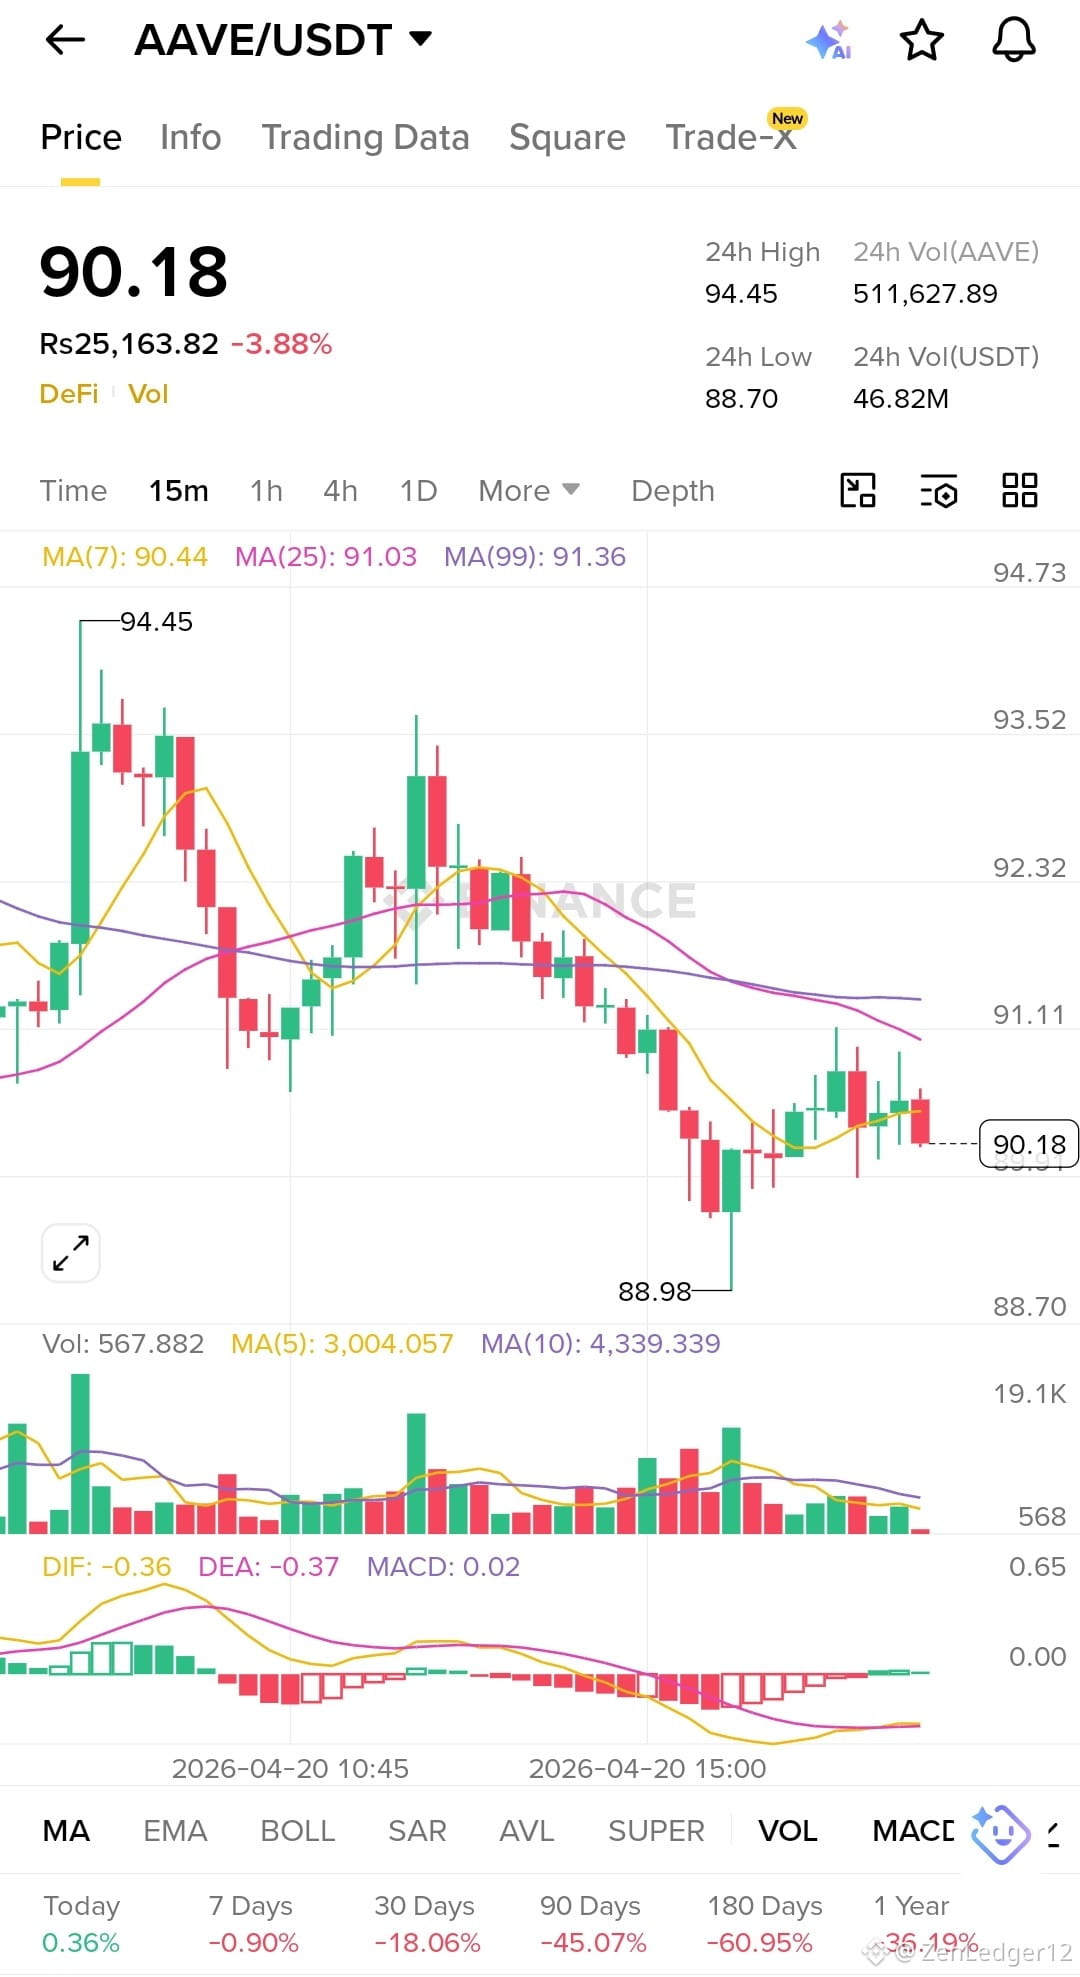
Task: Tap the MACD: 0.02 legend
Action: pyautogui.click(x=443, y=1566)
